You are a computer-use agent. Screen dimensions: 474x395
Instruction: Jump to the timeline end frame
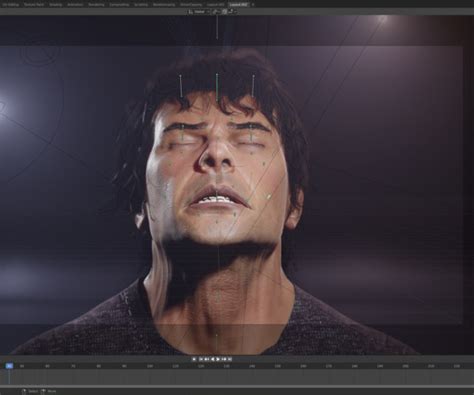[x=230, y=359]
